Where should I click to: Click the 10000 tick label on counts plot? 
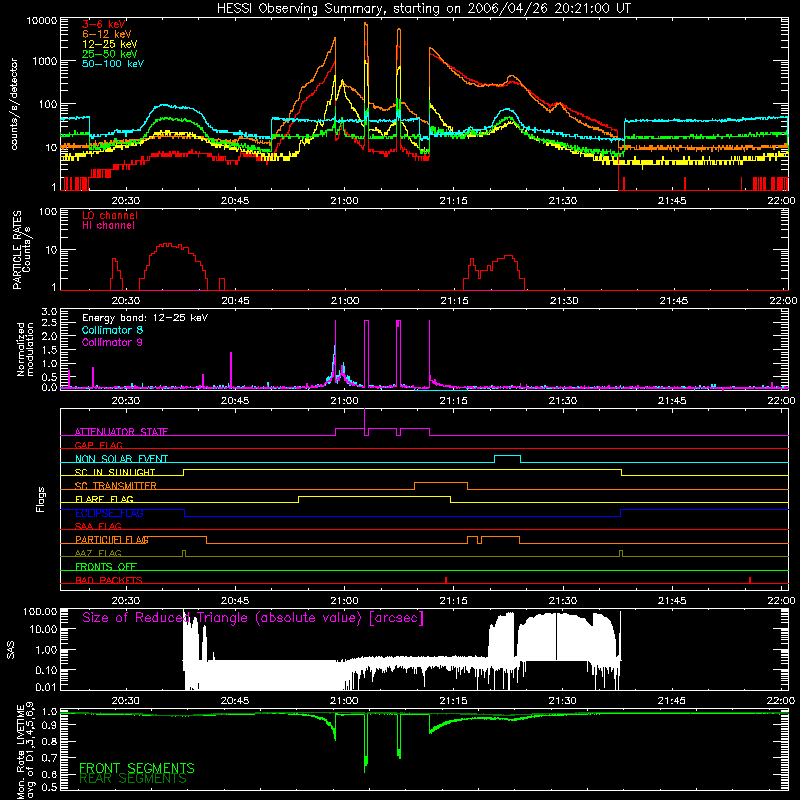42,21
